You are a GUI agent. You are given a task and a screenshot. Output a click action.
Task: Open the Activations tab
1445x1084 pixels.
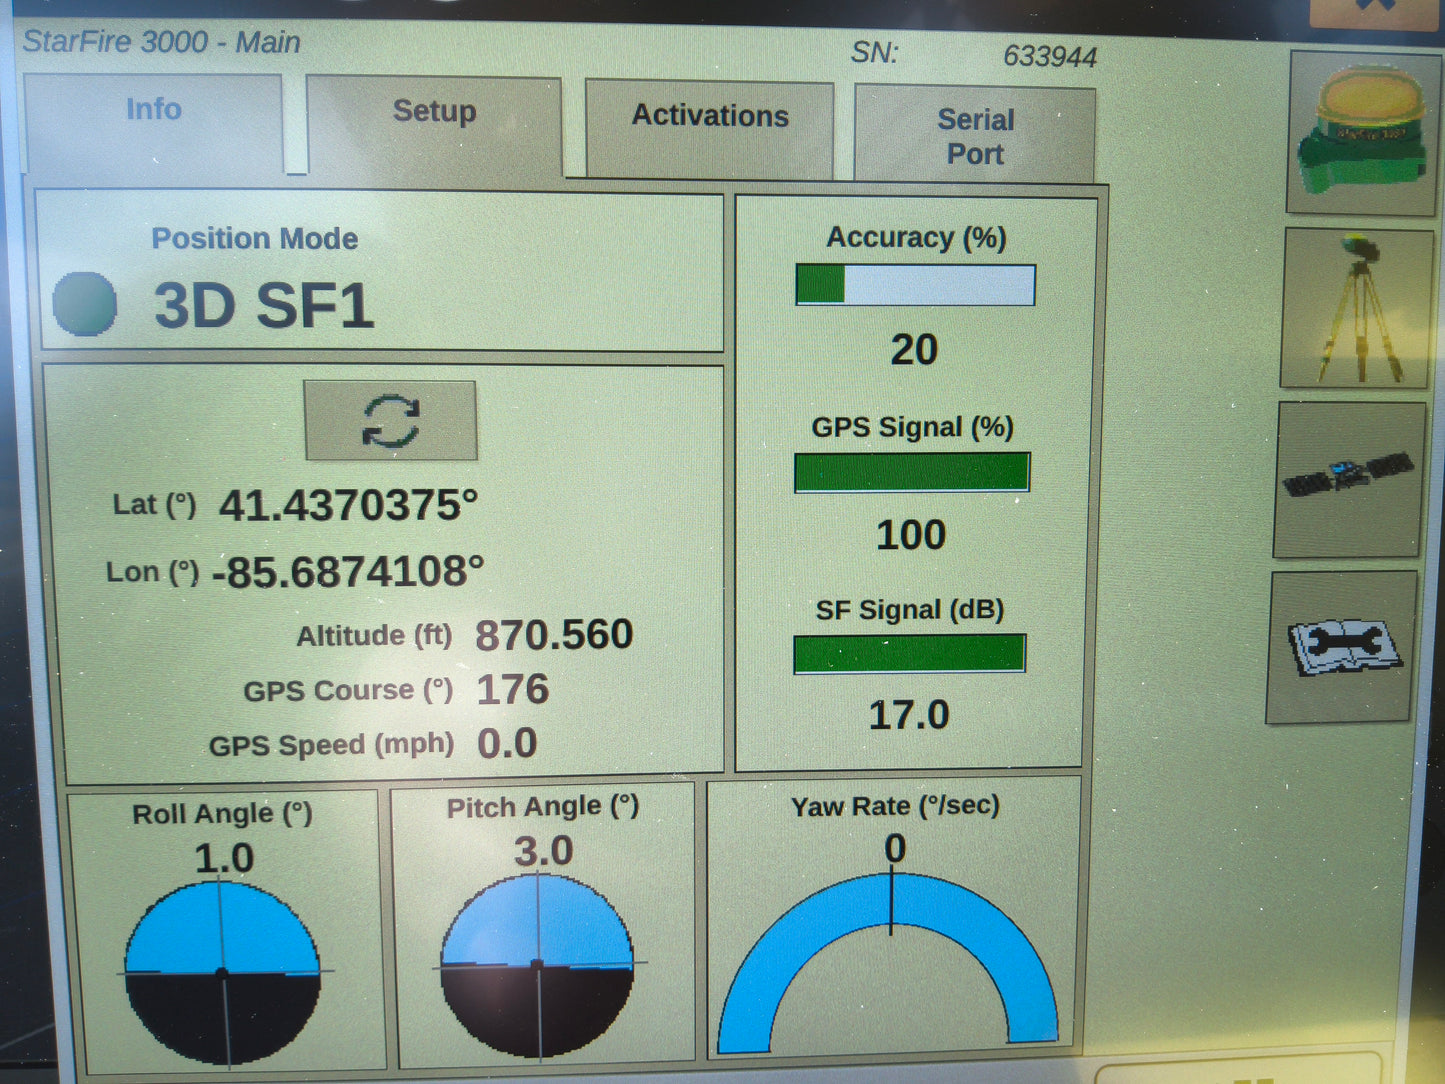point(710,130)
